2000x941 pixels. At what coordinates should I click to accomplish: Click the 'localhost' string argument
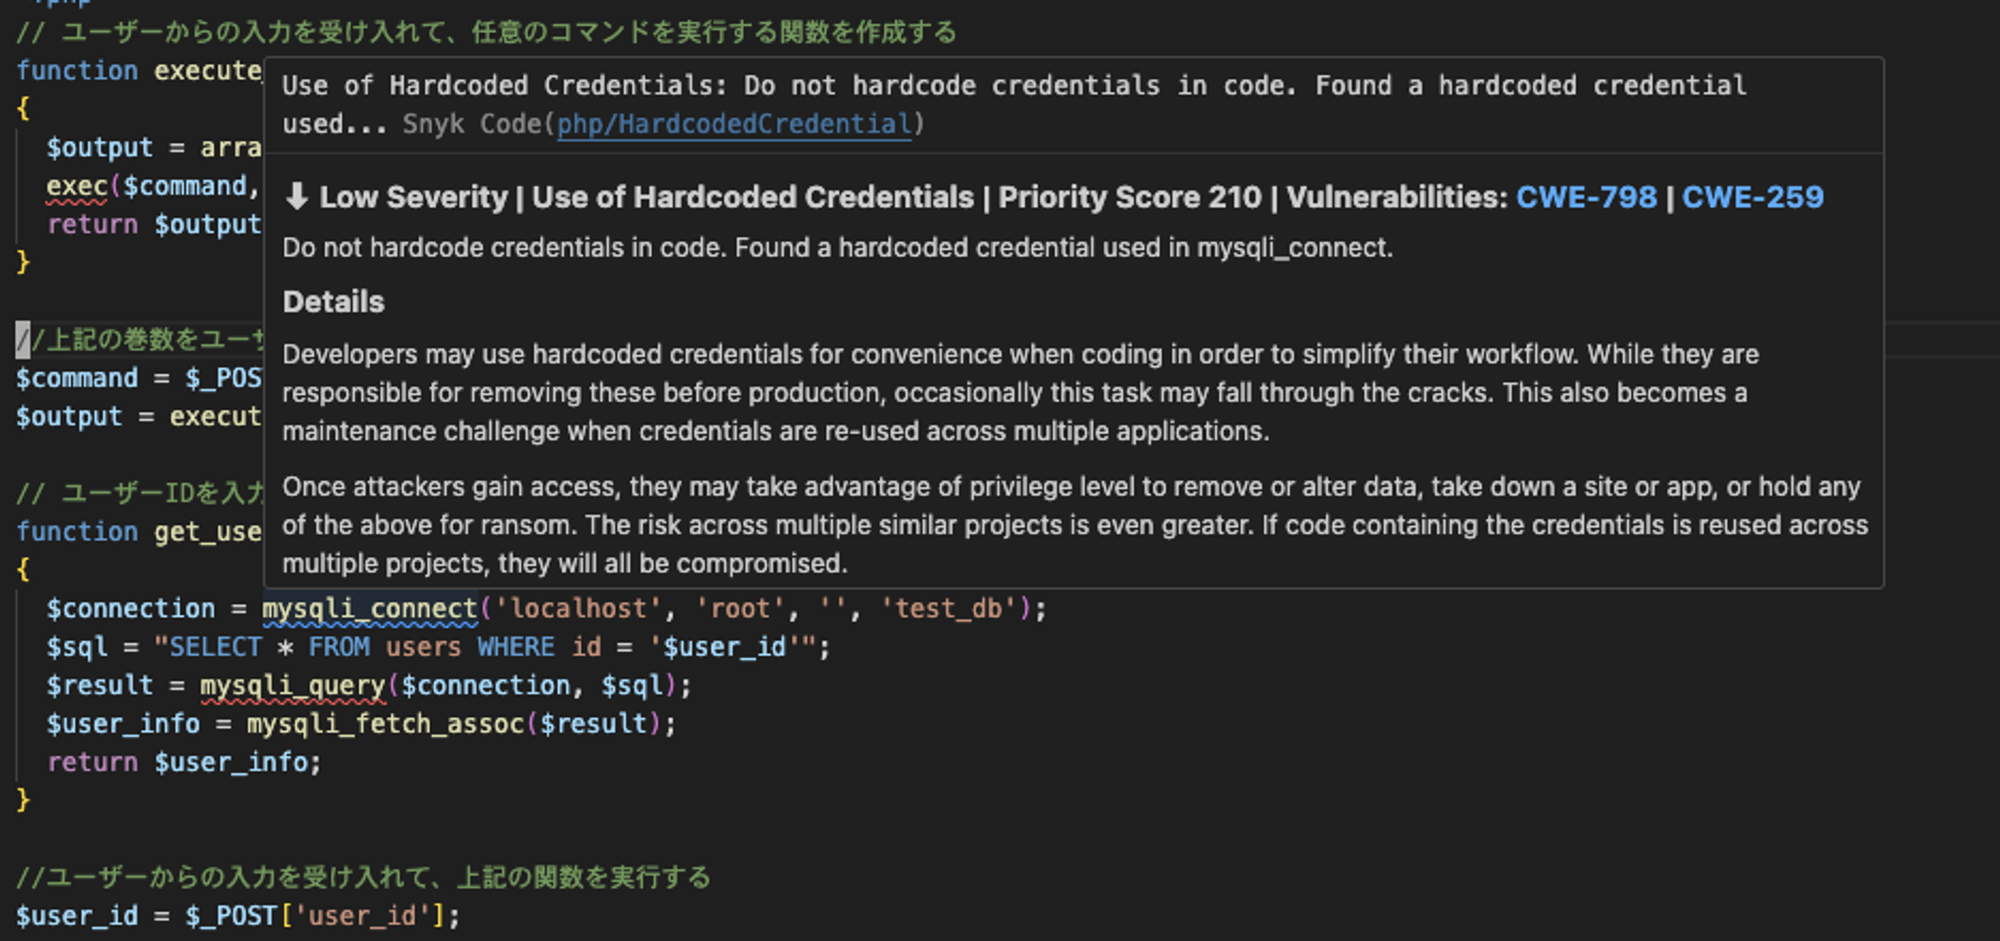(x=578, y=609)
